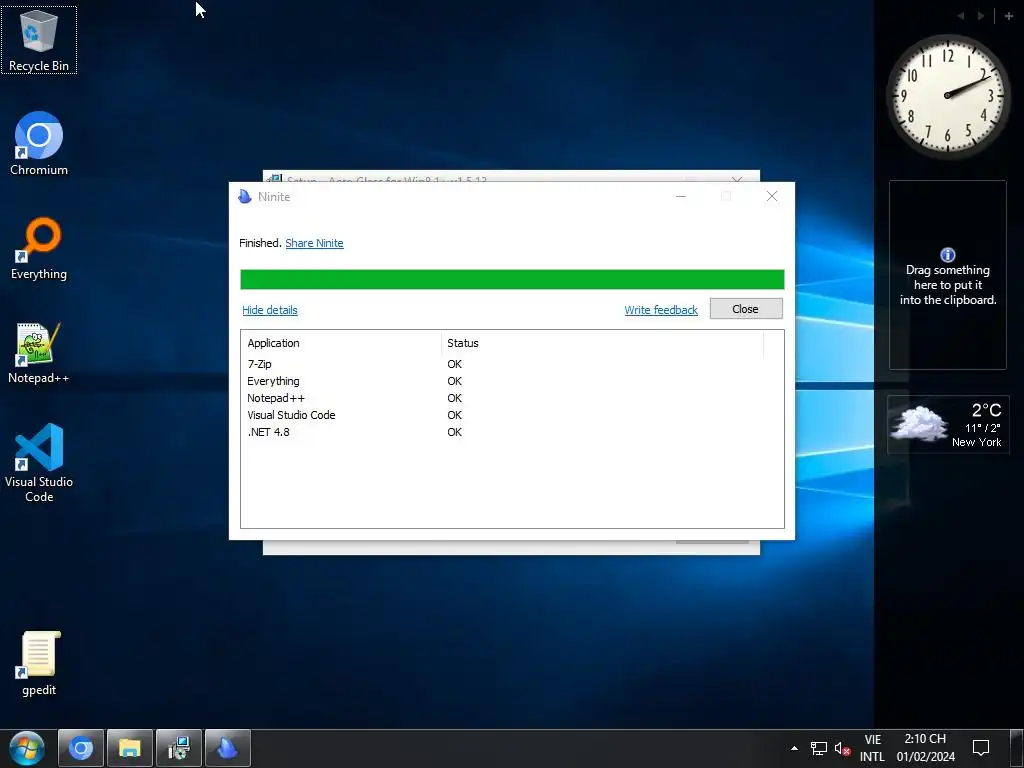Select the Setup installer taskbar button
The height and width of the screenshot is (768, 1024).
[x=179, y=748]
